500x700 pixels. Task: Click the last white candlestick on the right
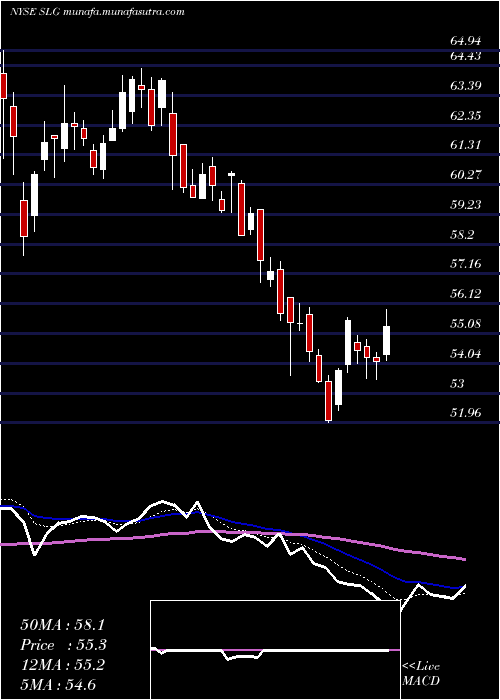click(x=387, y=340)
